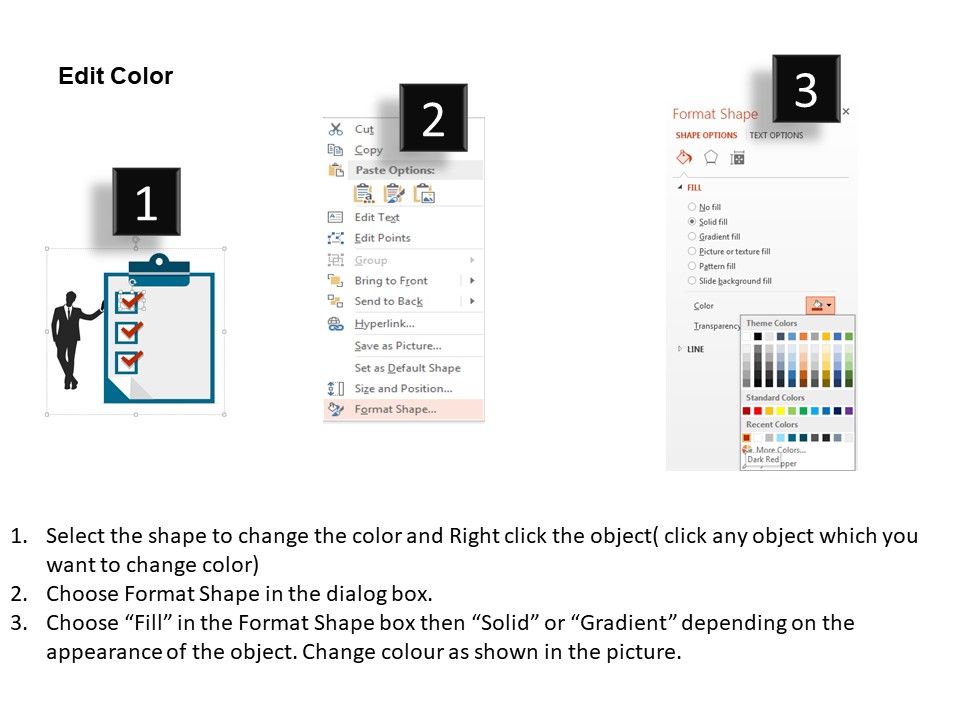
Task: Open the Effects pentagon icon
Action: tap(711, 157)
